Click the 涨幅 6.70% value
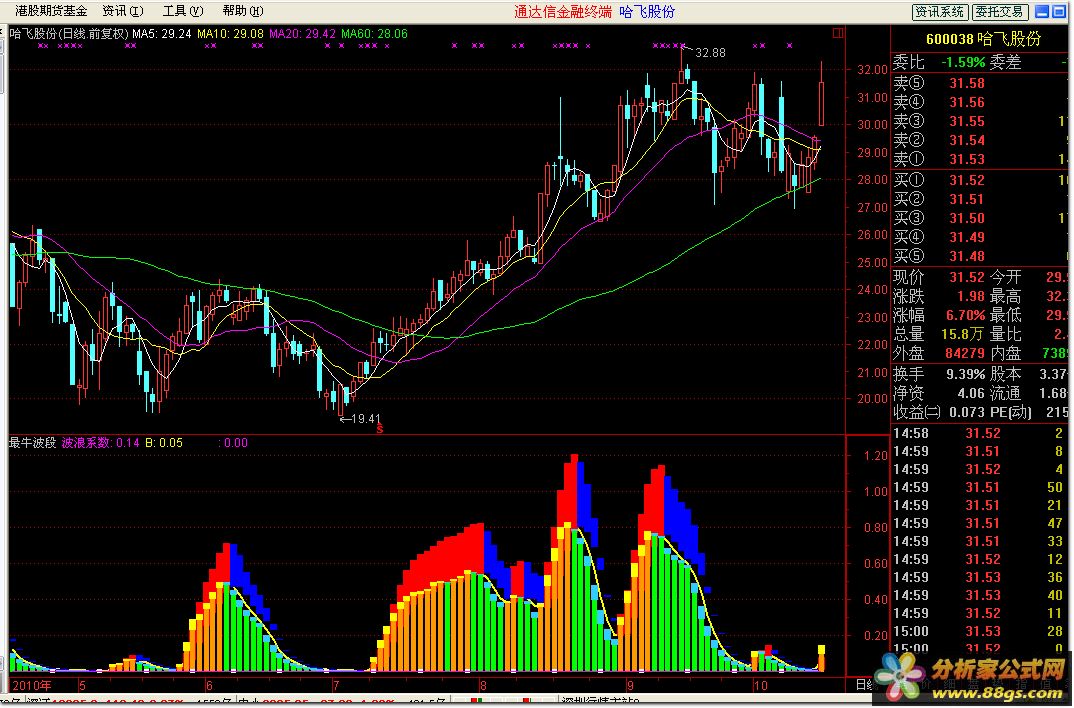 [x=966, y=316]
